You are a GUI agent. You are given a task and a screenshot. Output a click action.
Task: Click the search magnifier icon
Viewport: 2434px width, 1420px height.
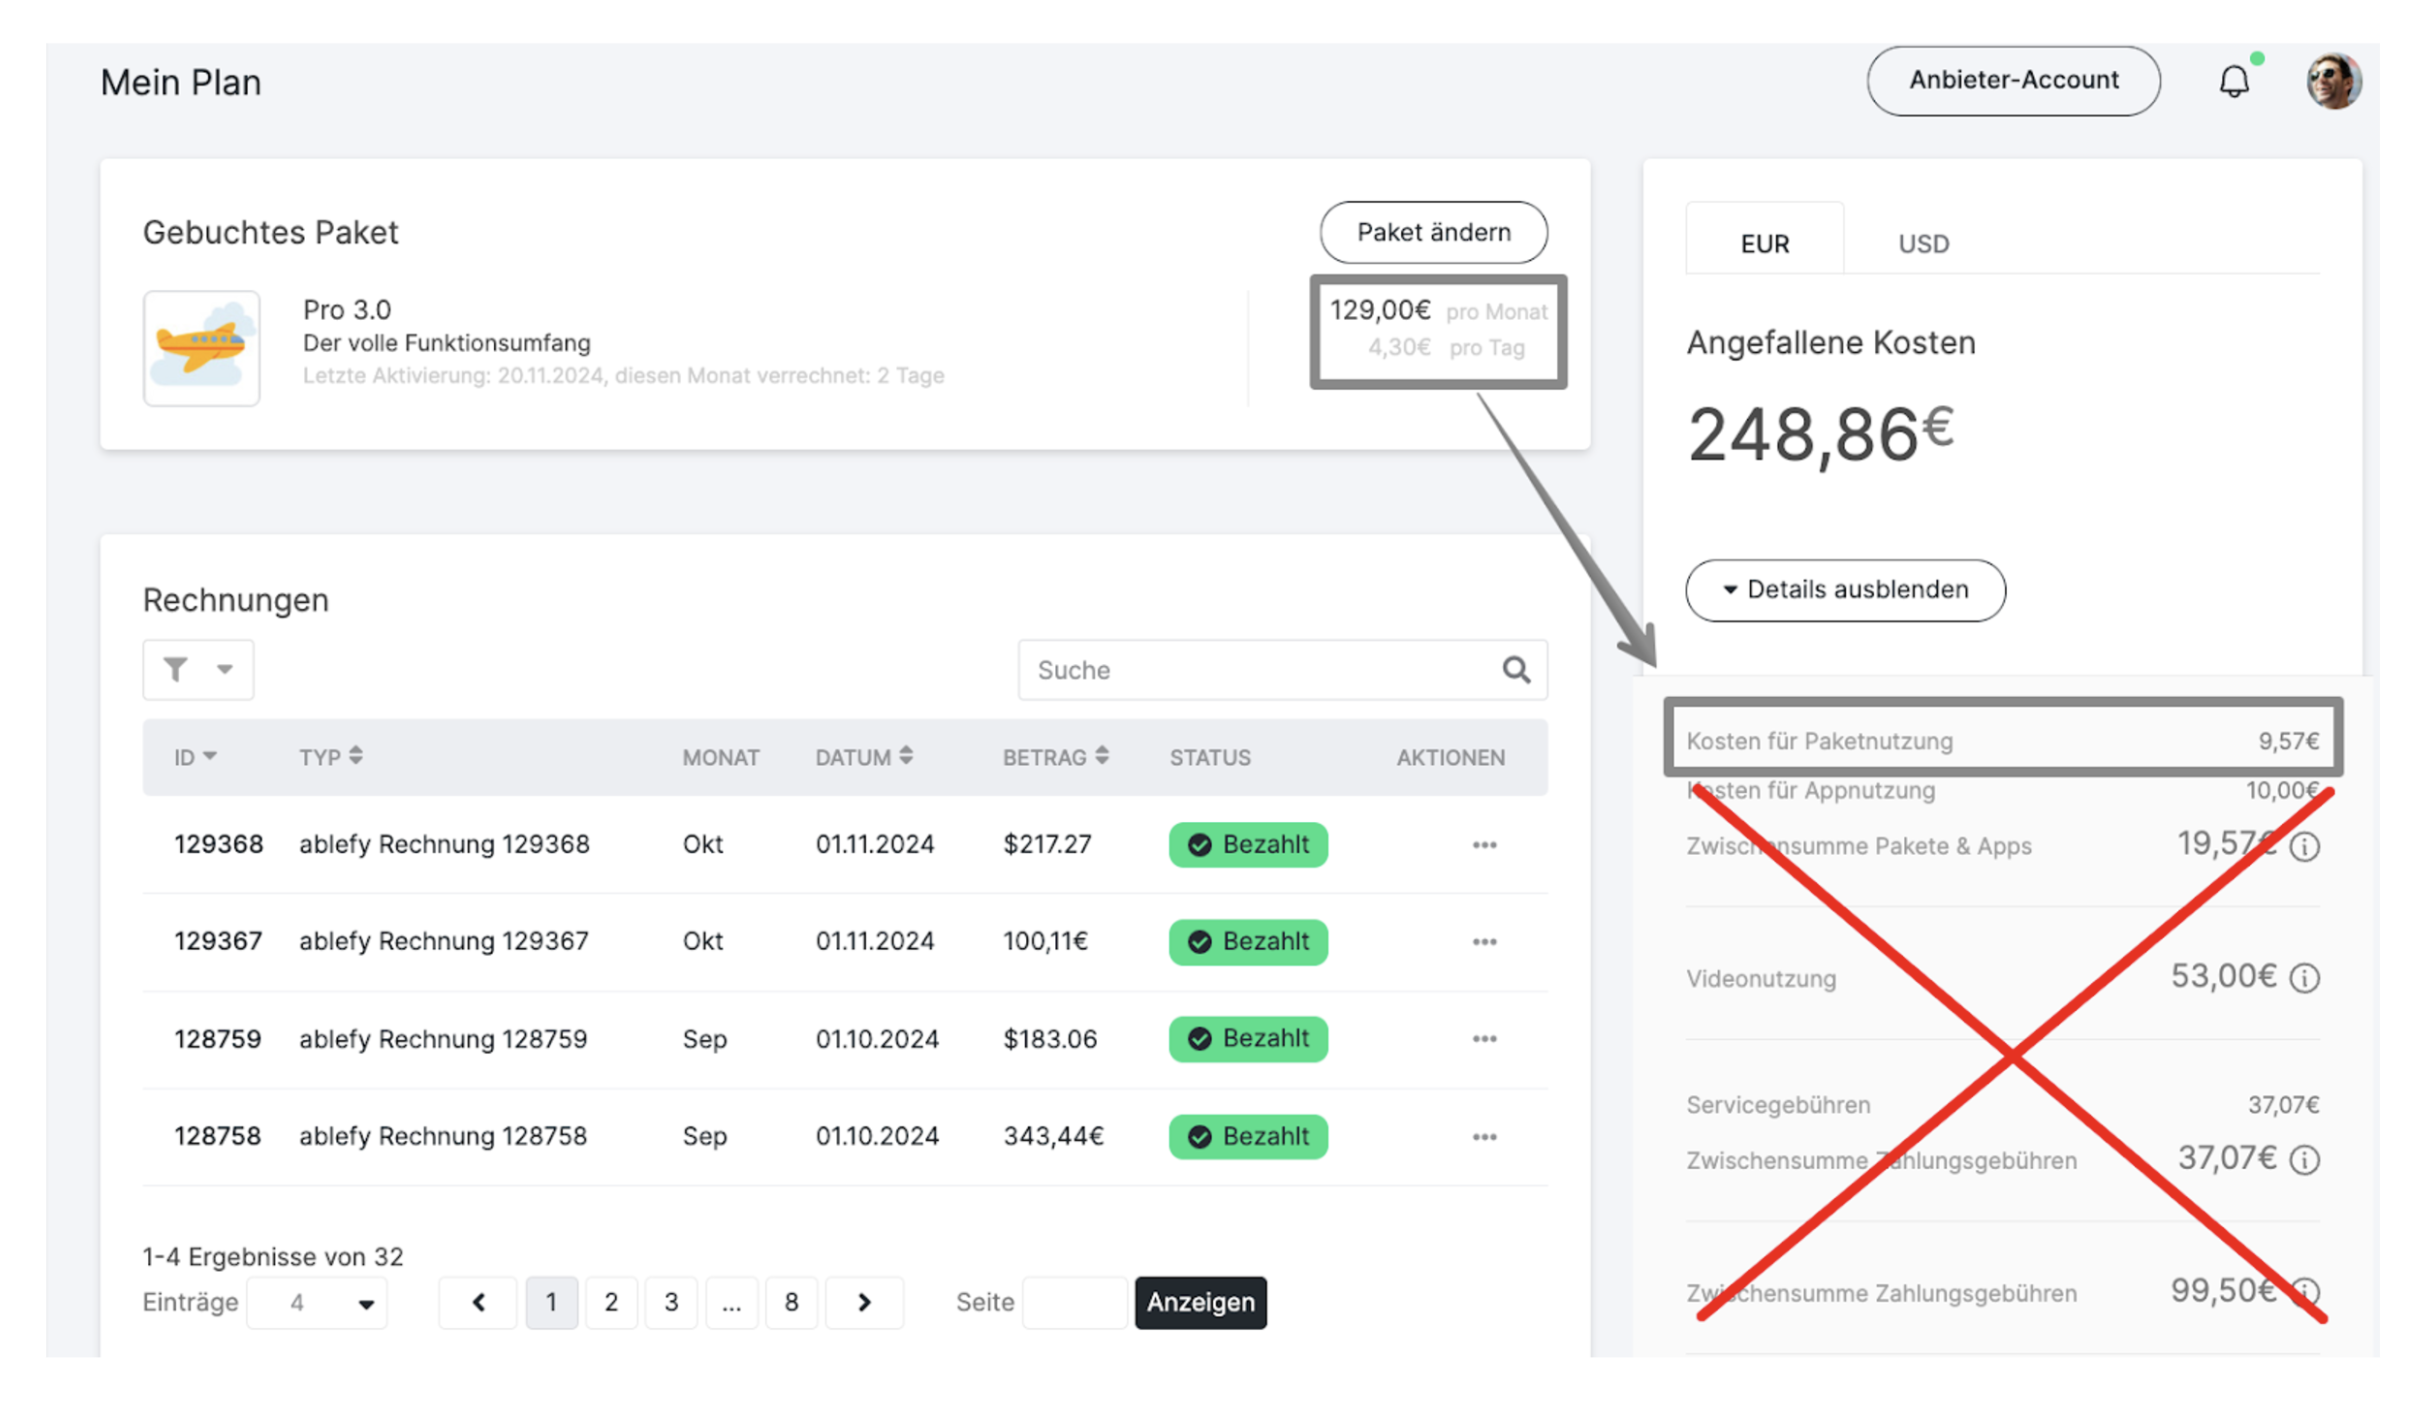(x=1516, y=669)
